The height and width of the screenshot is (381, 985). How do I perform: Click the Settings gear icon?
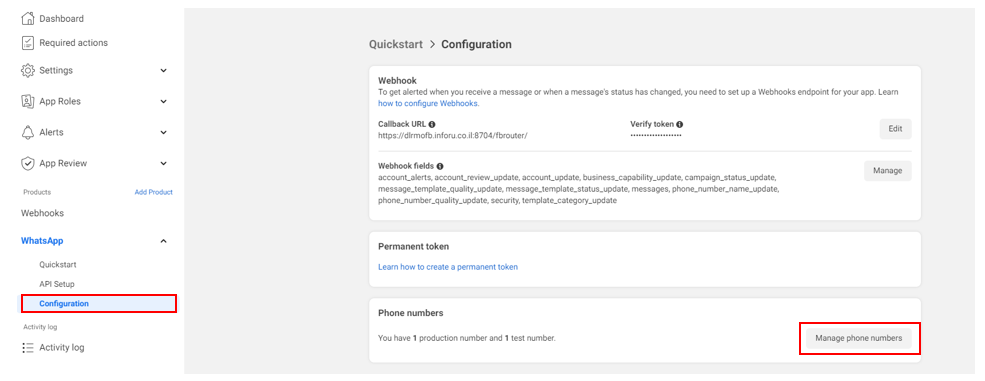pyautogui.click(x=28, y=70)
